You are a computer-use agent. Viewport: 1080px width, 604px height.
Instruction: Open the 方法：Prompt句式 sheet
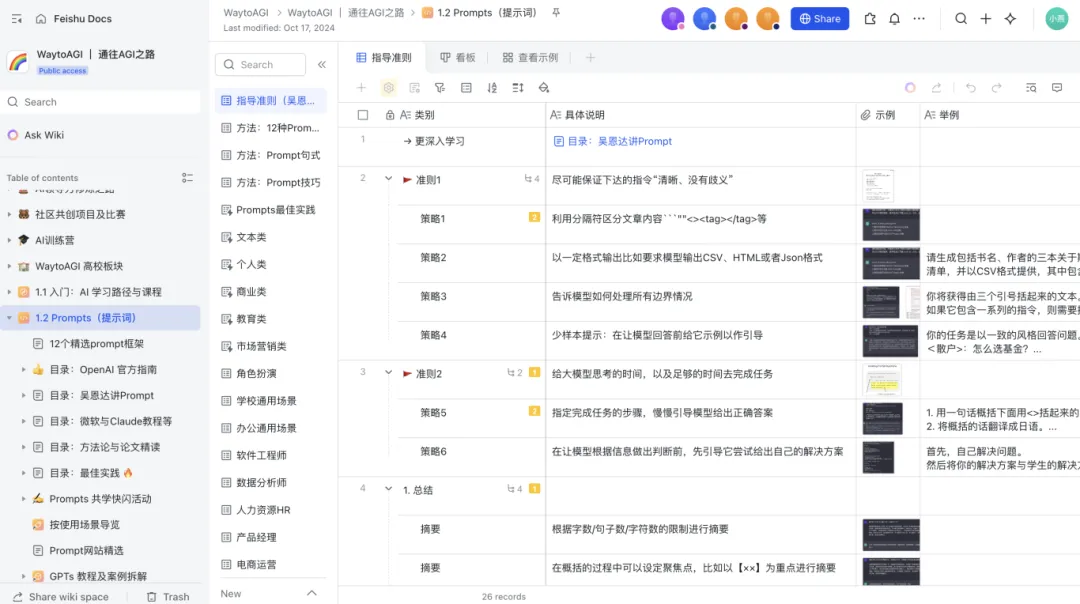(271, 155)
